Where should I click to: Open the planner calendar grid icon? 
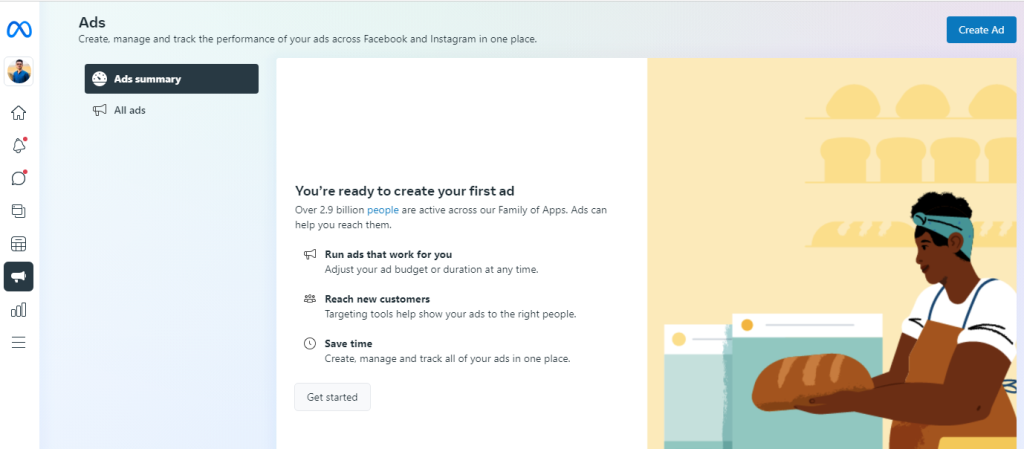19,244
